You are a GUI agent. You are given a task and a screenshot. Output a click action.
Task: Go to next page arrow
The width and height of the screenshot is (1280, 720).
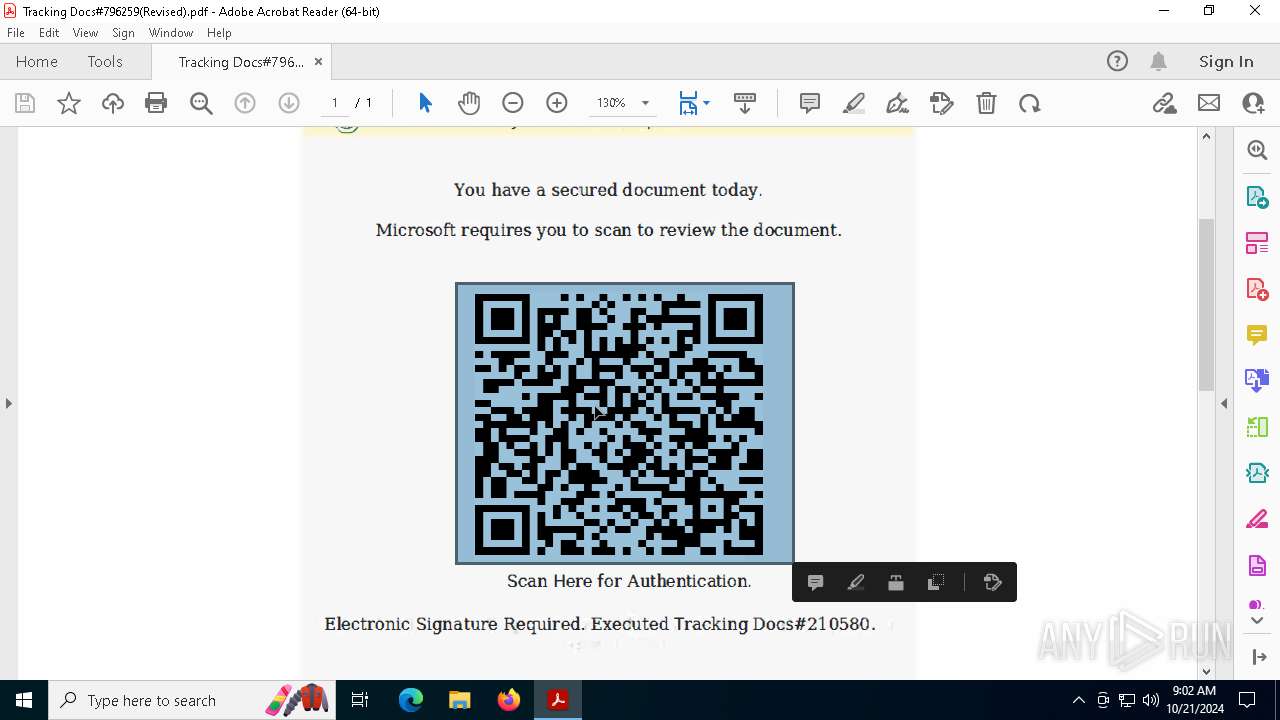[289, 103]
